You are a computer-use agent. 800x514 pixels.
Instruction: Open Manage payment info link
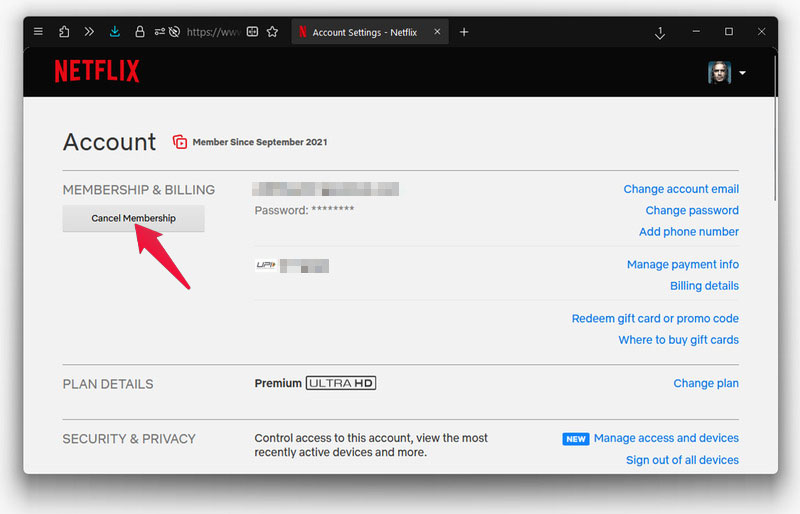[x=683, y=264]
